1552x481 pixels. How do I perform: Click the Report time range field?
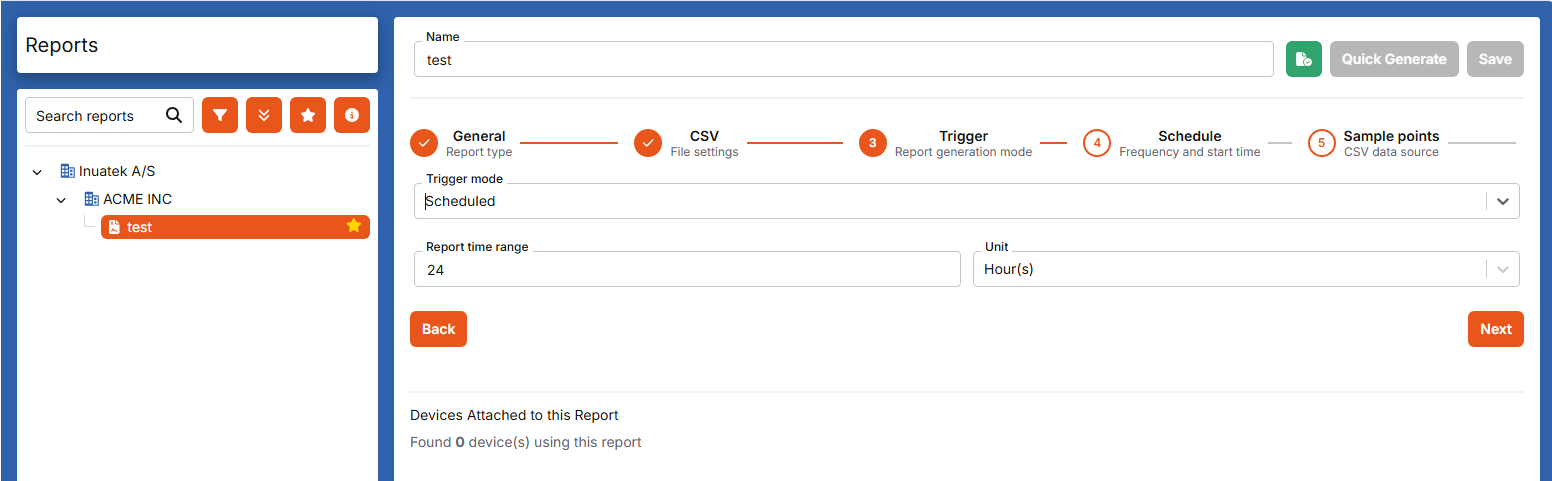coord(687,269)
